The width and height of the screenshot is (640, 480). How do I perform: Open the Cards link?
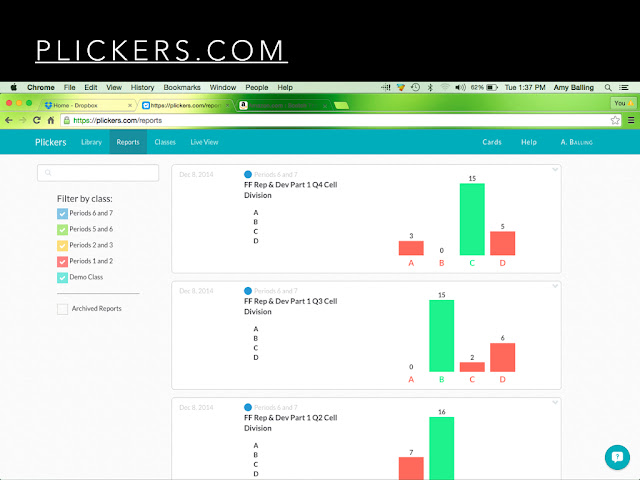coord(492,142)
